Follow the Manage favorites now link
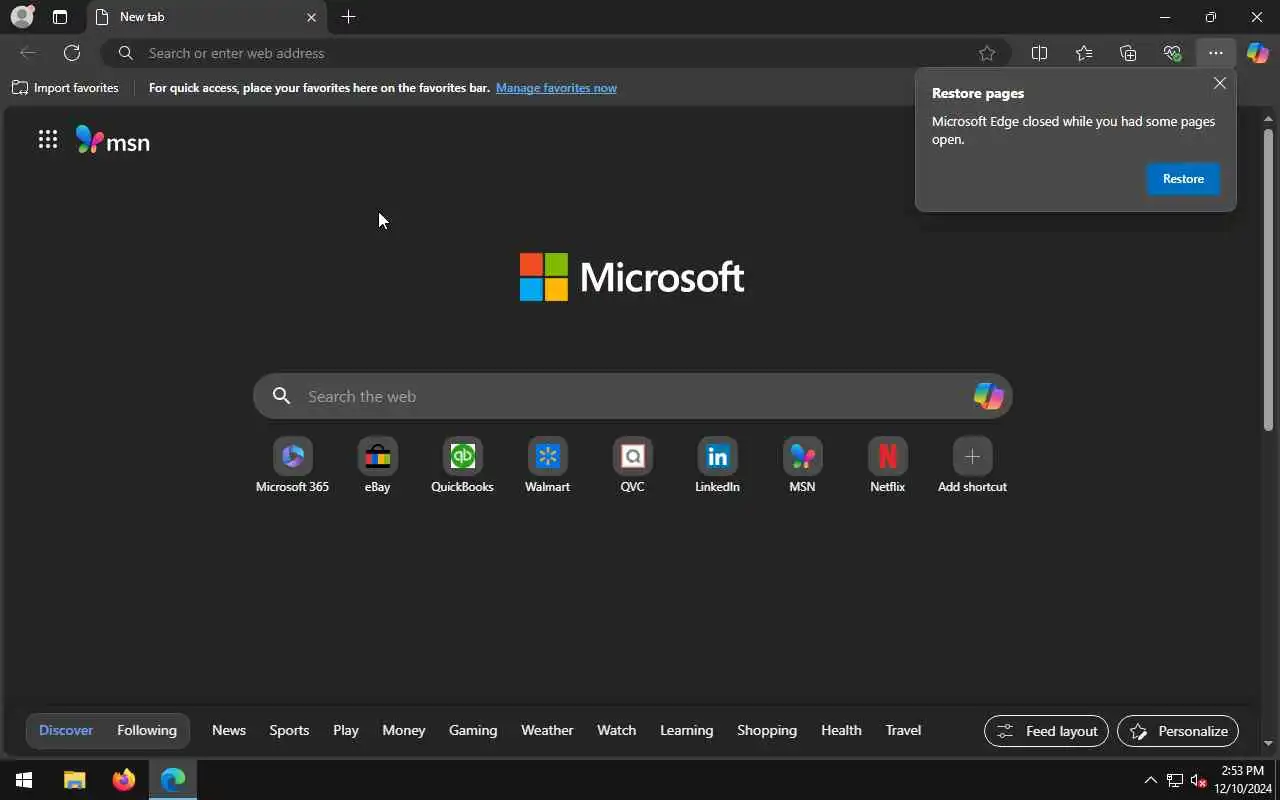This screenshot has width=1280, height=800. (x=556, y=88)
